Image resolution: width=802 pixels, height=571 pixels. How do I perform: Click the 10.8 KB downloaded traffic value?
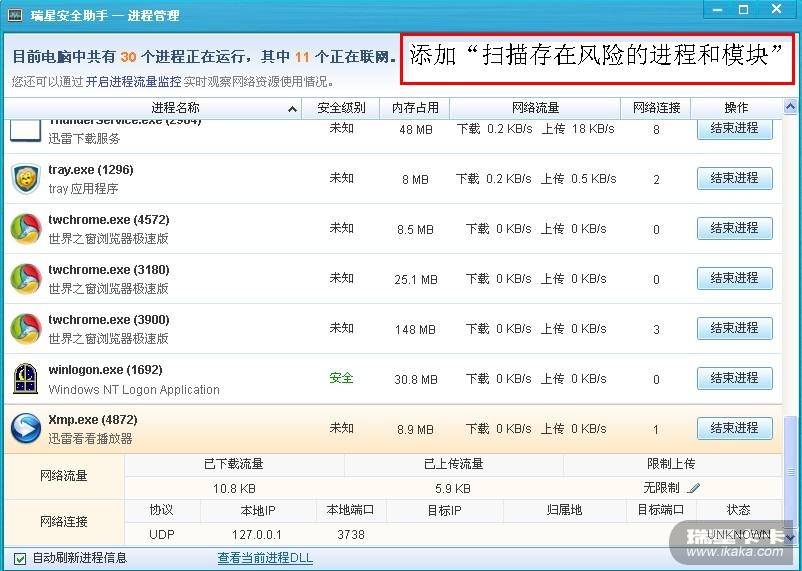click(x=234, y=489)
